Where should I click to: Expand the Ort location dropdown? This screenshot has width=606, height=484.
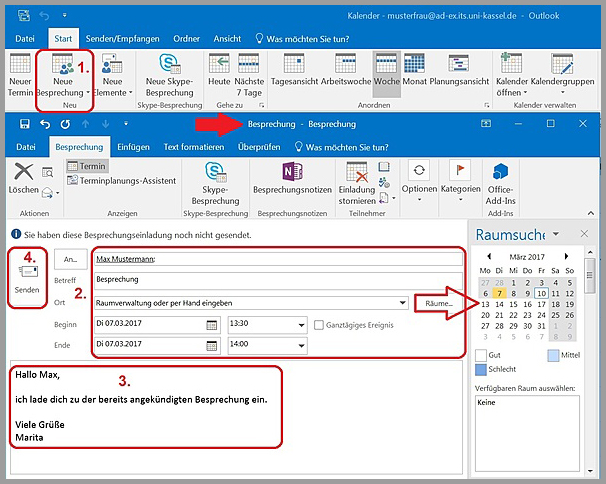(402, 303)
